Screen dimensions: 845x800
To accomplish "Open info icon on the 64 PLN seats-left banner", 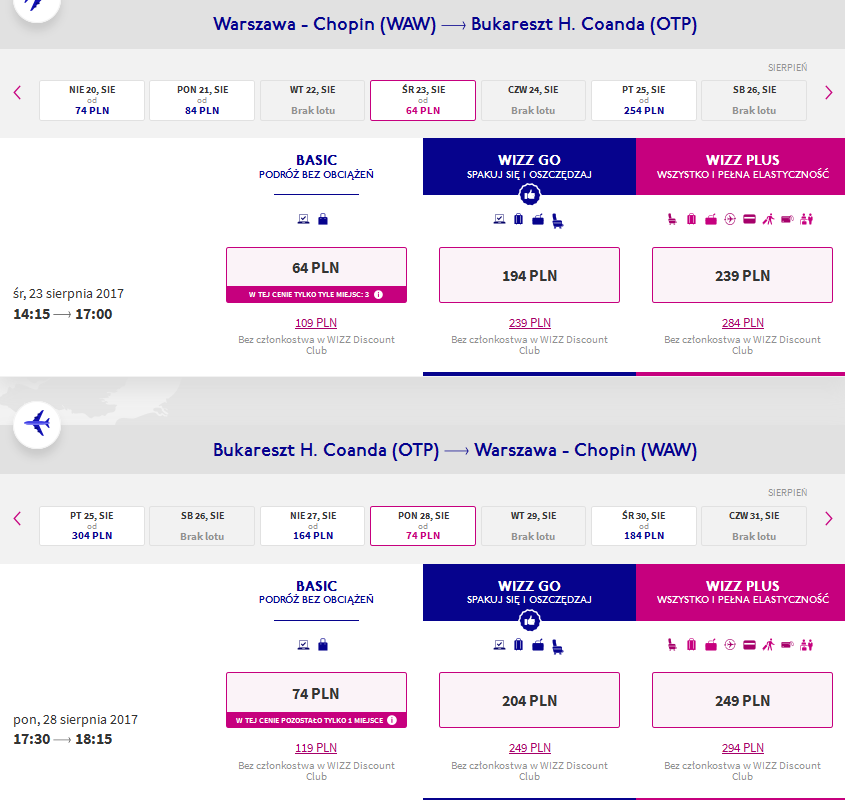I will tap(378, 294).
